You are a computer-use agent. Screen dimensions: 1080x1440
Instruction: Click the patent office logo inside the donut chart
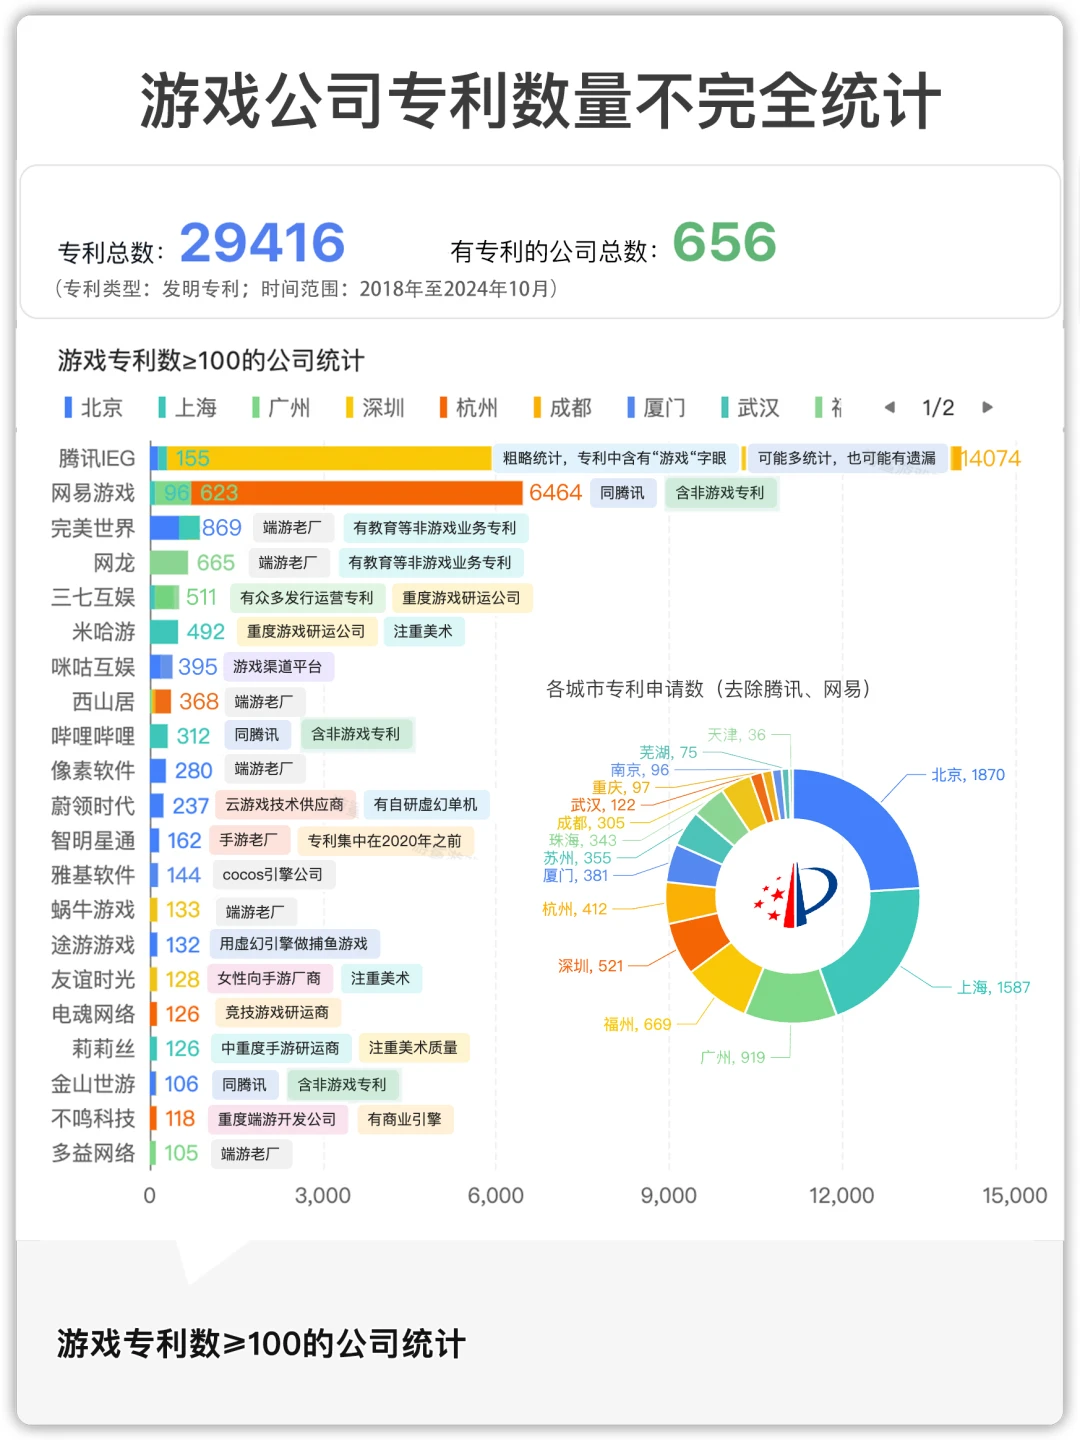click(794, 894)
